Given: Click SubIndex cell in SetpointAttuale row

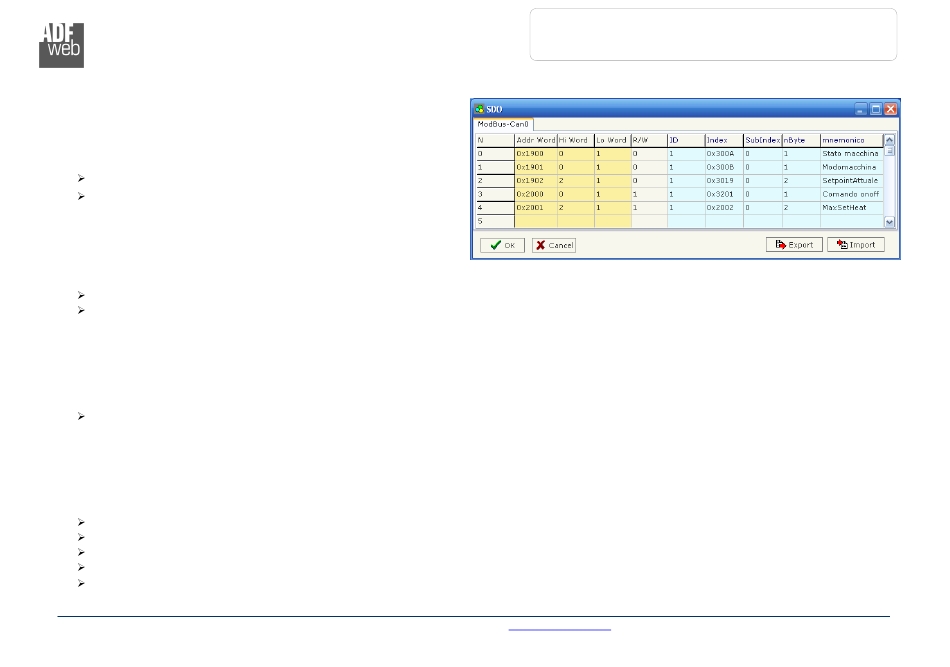Looking at the screenshot, I should click(x=763, y=181).
